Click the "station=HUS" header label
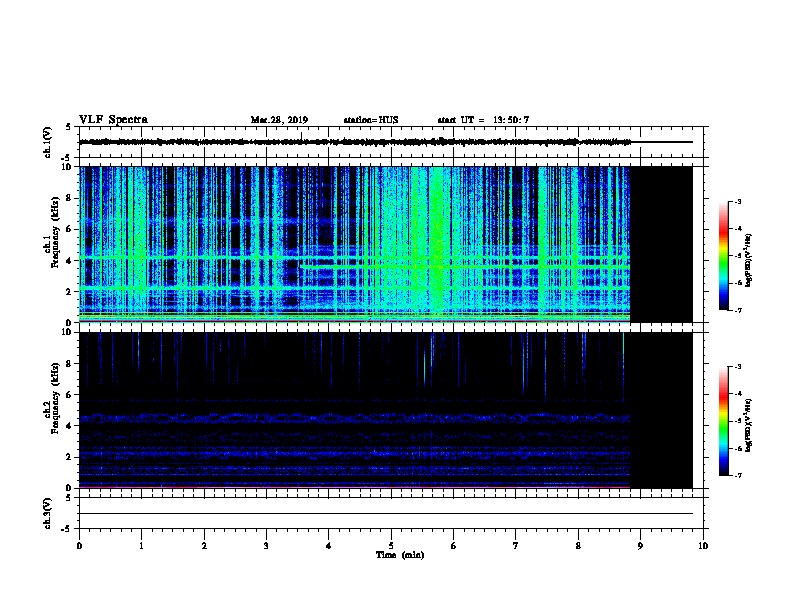Screen dimensions: 792x612 371,120
